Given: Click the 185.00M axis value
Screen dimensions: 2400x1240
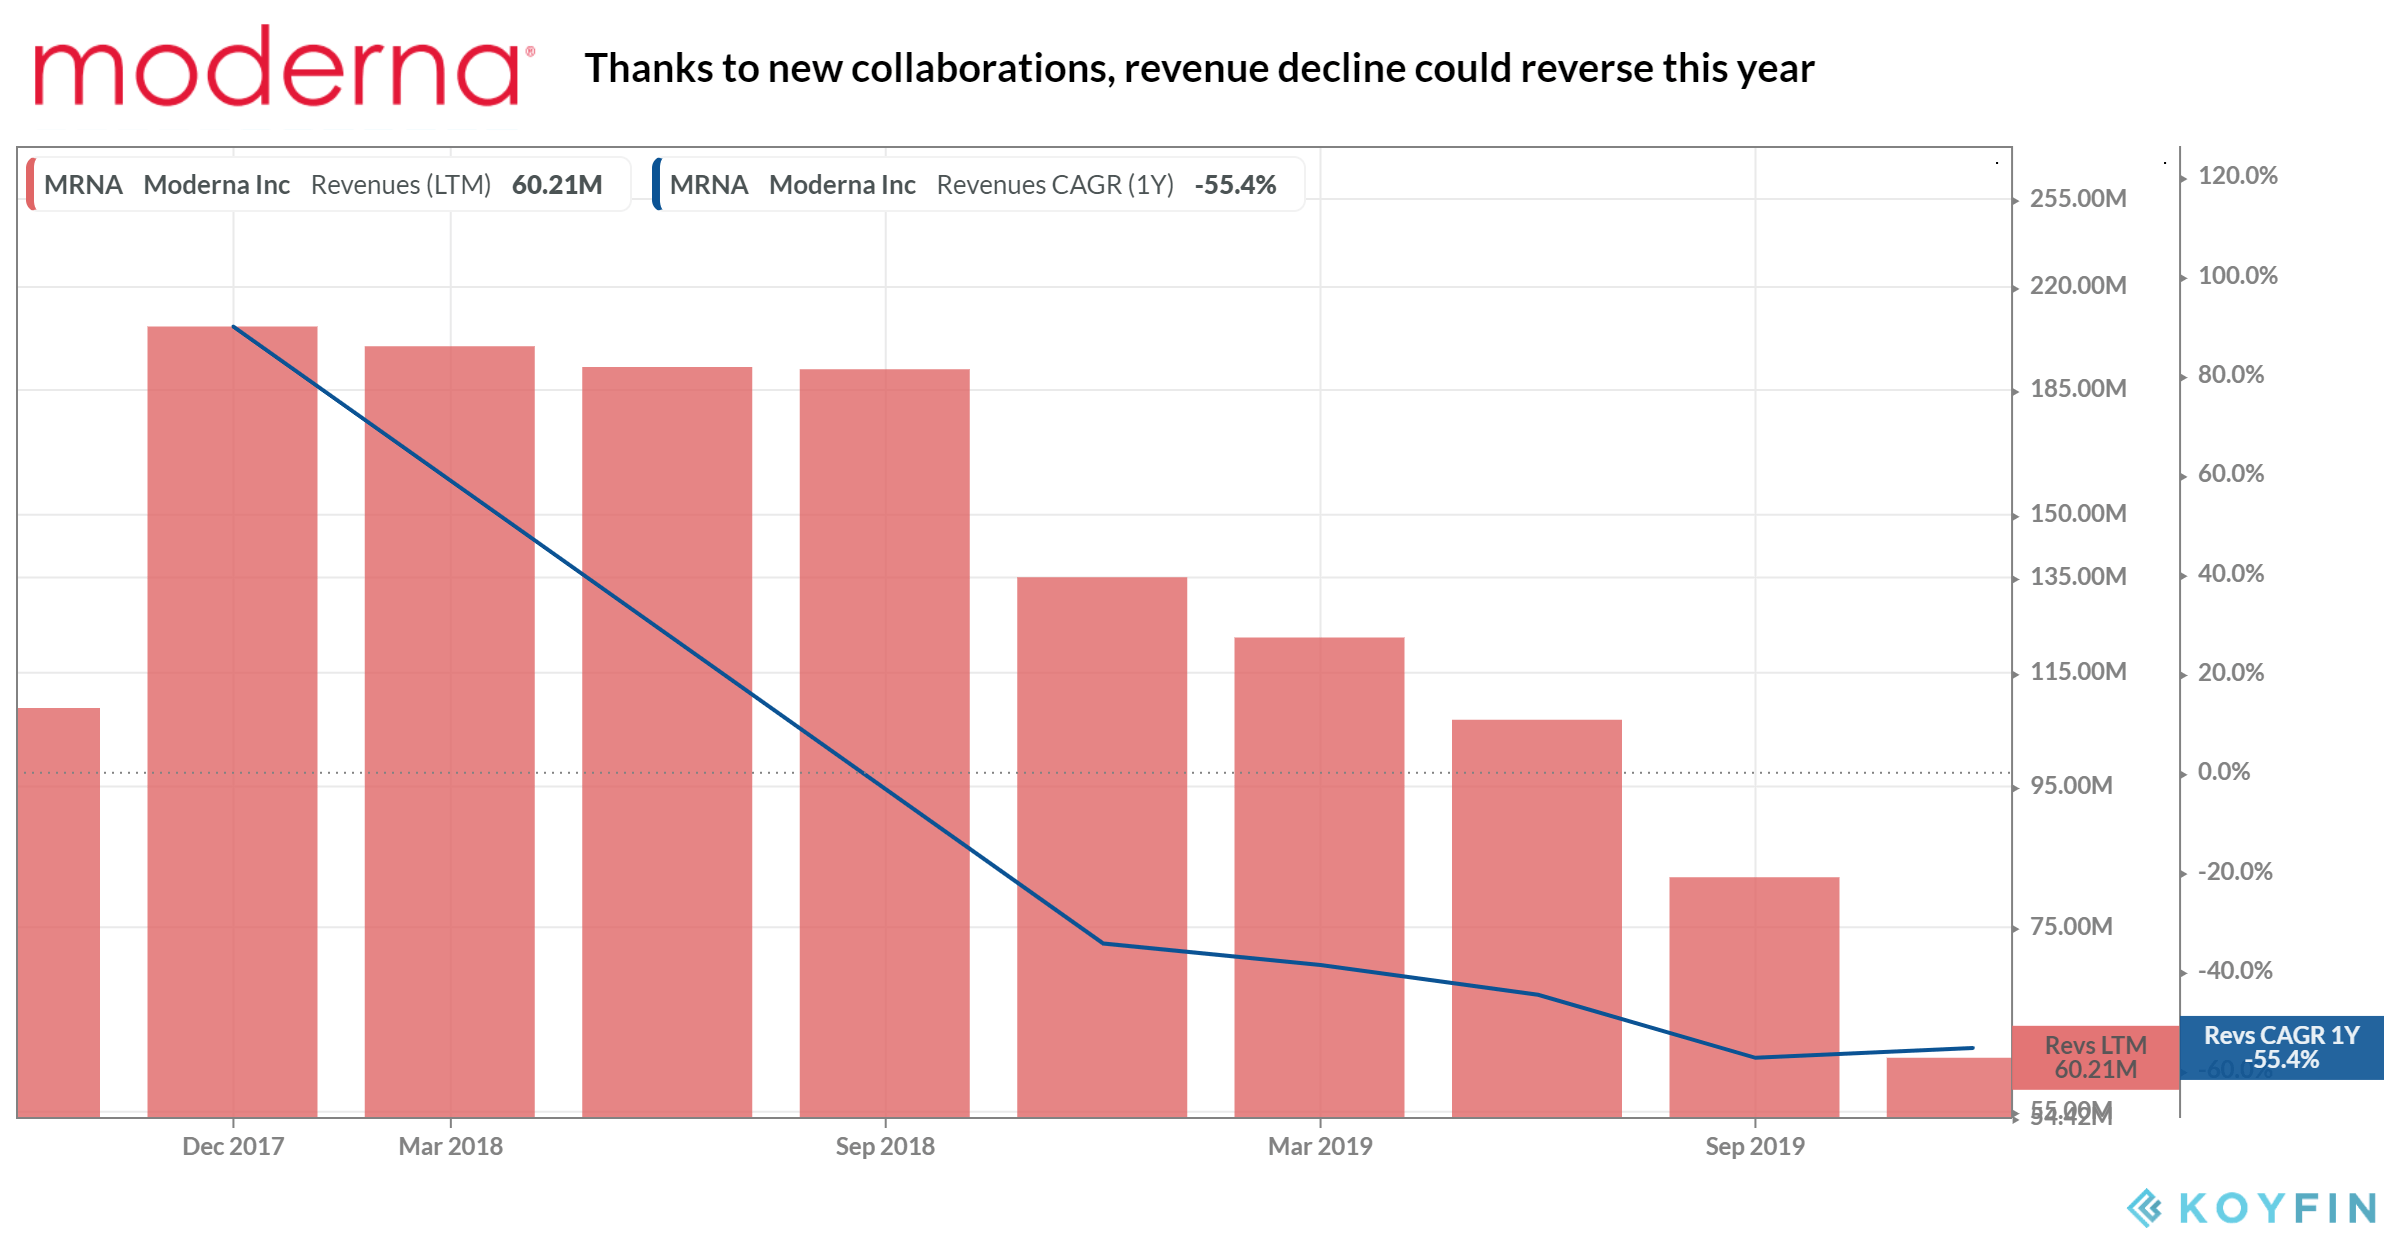Looking at the screenshot, I should click(2078, 388).
